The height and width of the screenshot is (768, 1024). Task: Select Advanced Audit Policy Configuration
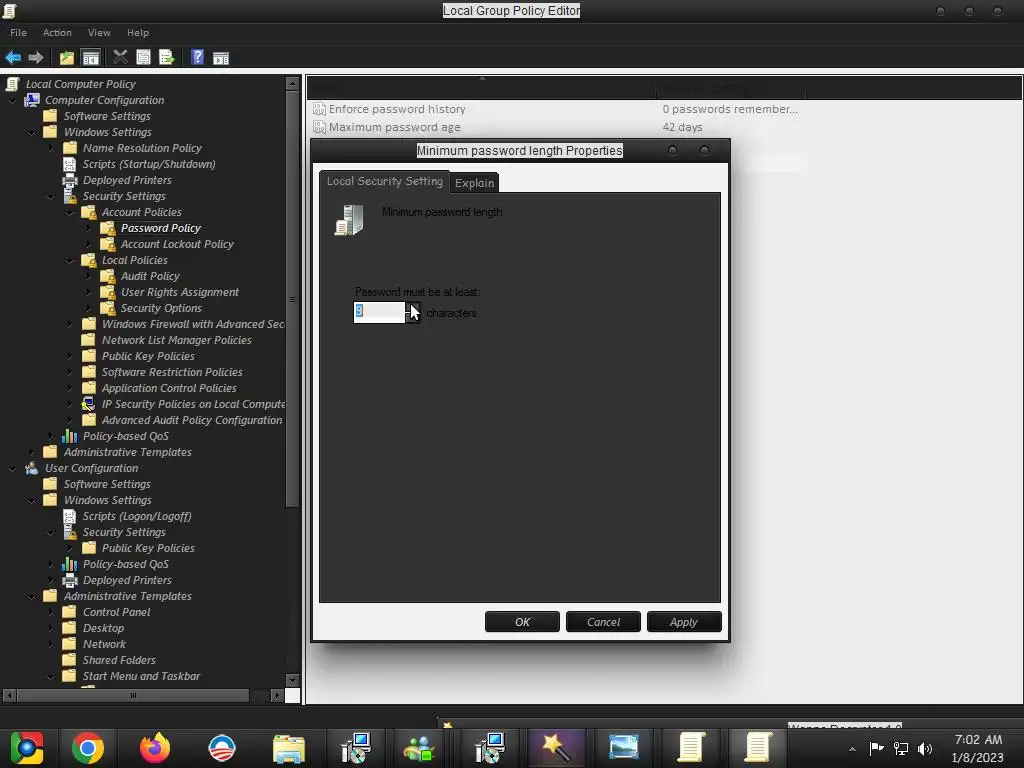pyautogui.click(x=192, y=420)
